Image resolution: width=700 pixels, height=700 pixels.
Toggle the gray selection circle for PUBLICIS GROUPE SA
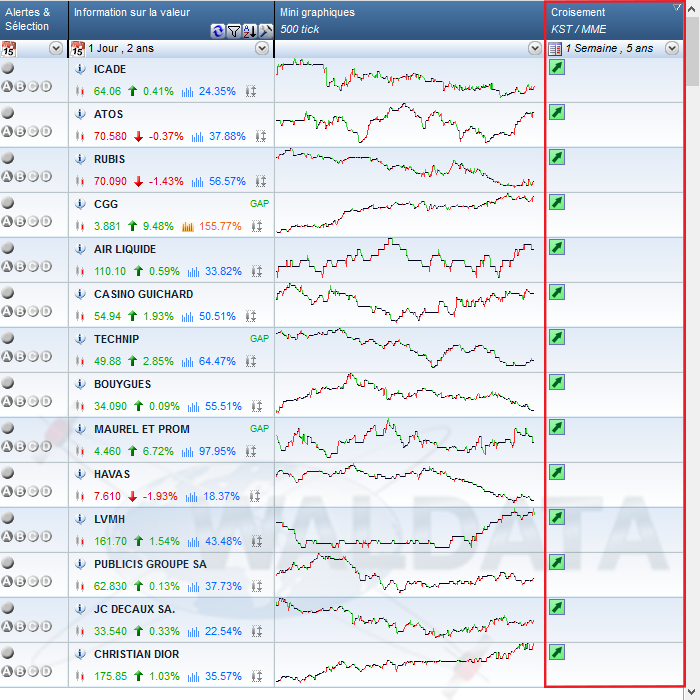[x=8, y=563]
